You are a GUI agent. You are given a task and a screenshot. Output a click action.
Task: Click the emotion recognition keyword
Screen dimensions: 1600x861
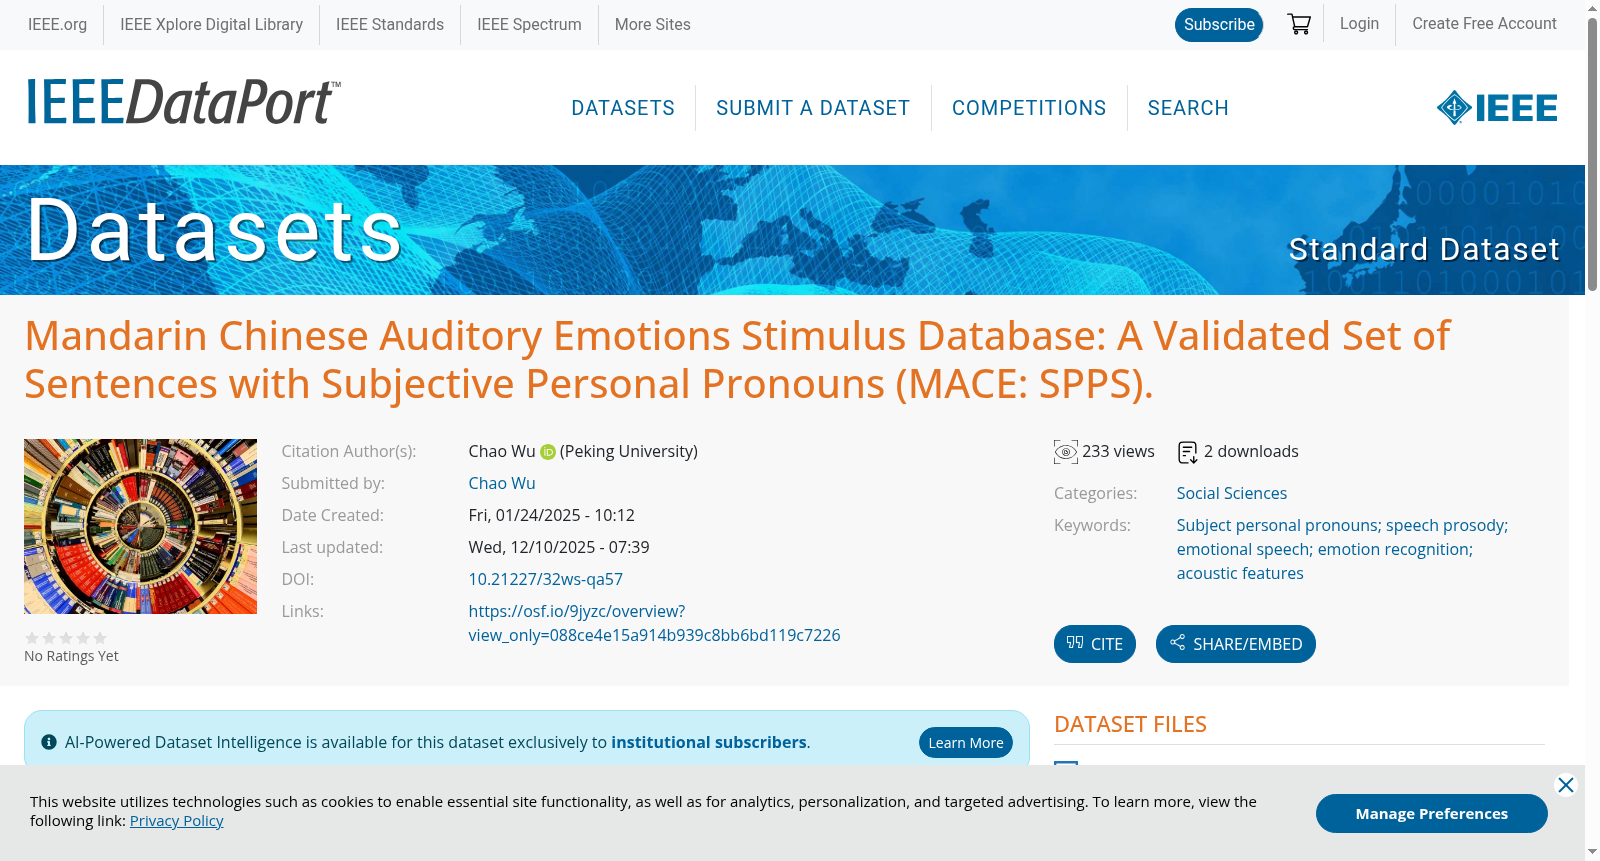coord(1393,549)
